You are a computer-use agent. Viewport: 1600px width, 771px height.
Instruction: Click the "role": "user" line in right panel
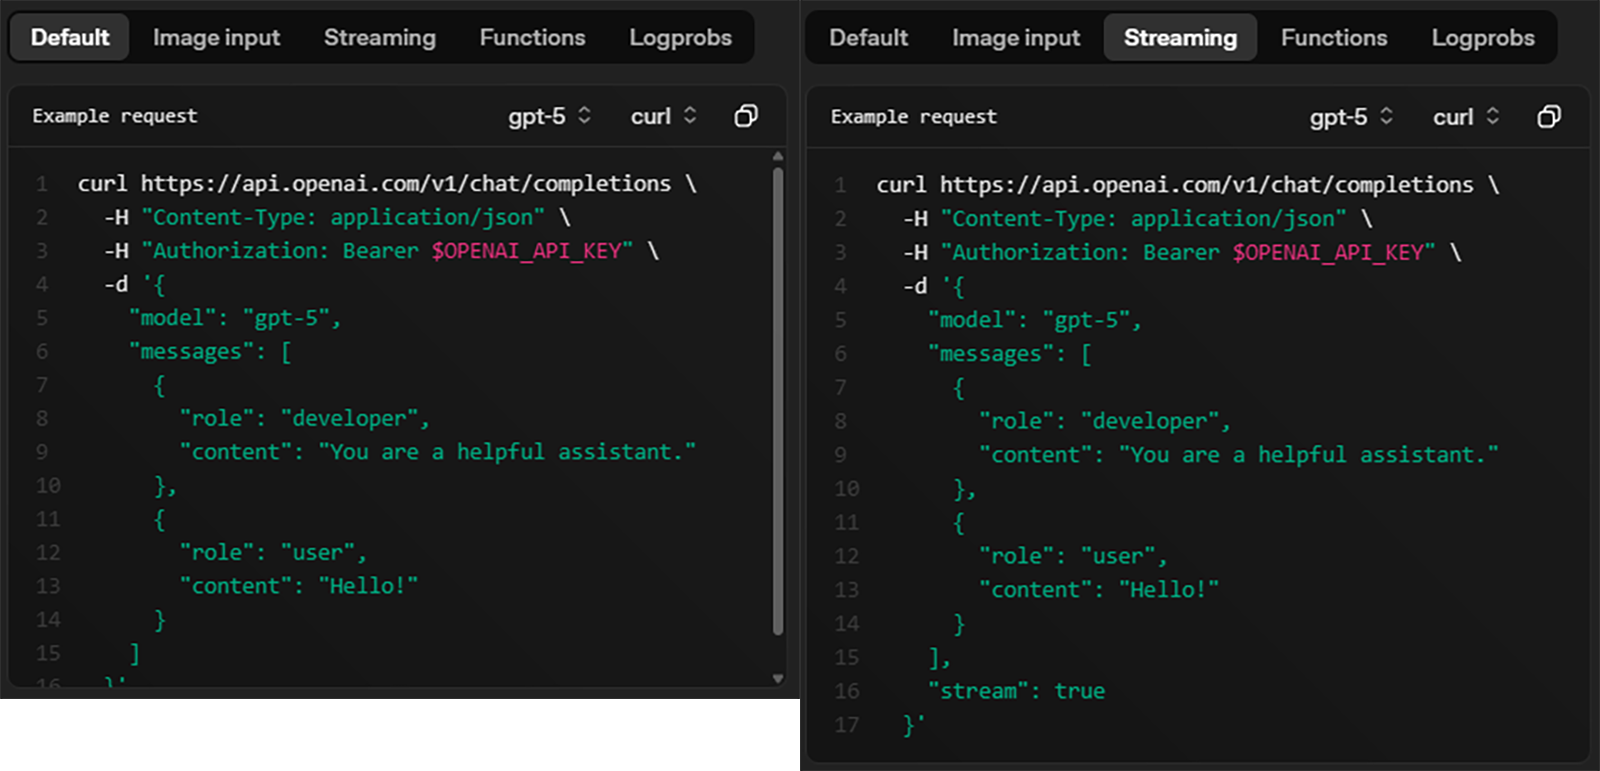click(1072, 556)
